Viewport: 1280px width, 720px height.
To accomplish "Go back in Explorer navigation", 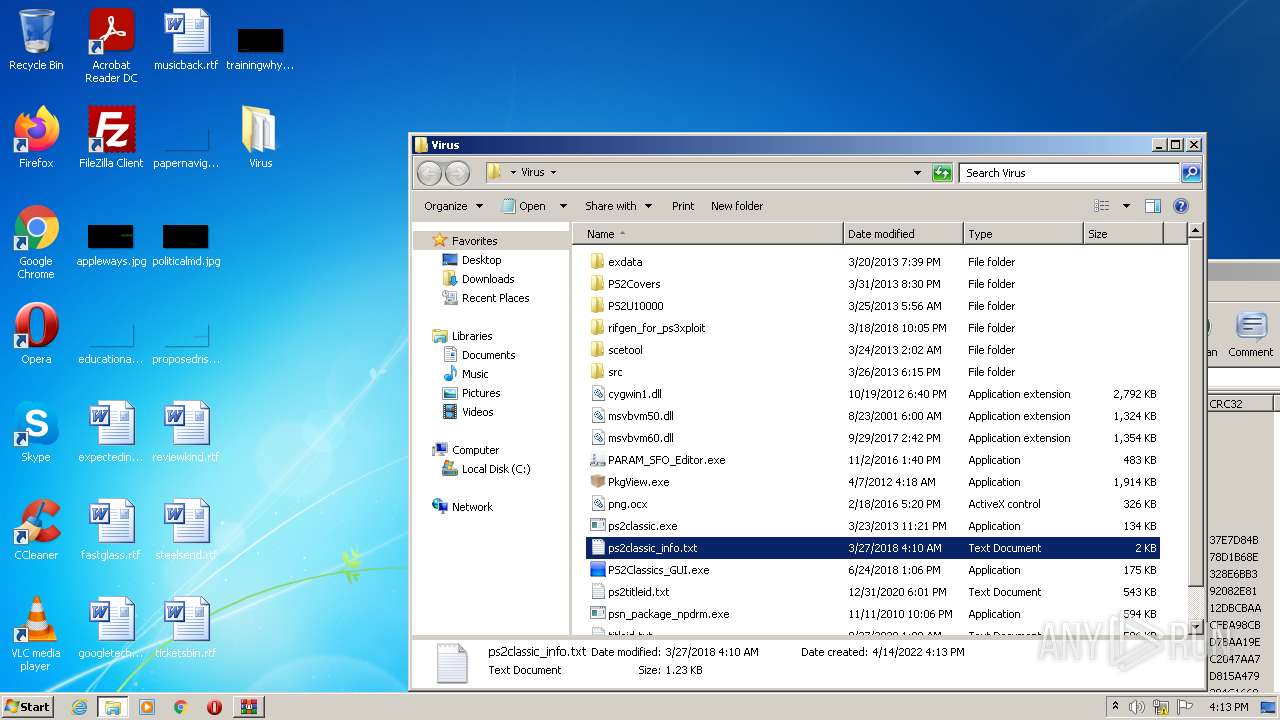I will pos(429,173).
